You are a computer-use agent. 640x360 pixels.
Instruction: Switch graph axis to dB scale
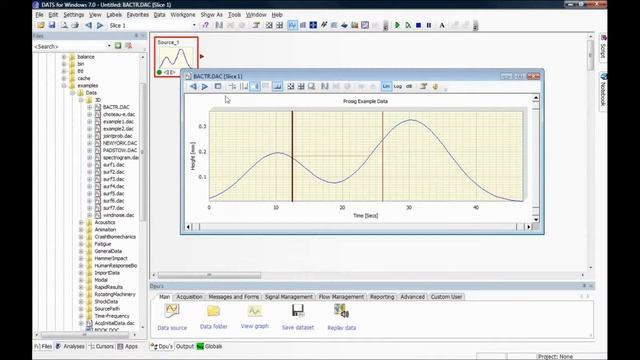(x=409, y=87)
